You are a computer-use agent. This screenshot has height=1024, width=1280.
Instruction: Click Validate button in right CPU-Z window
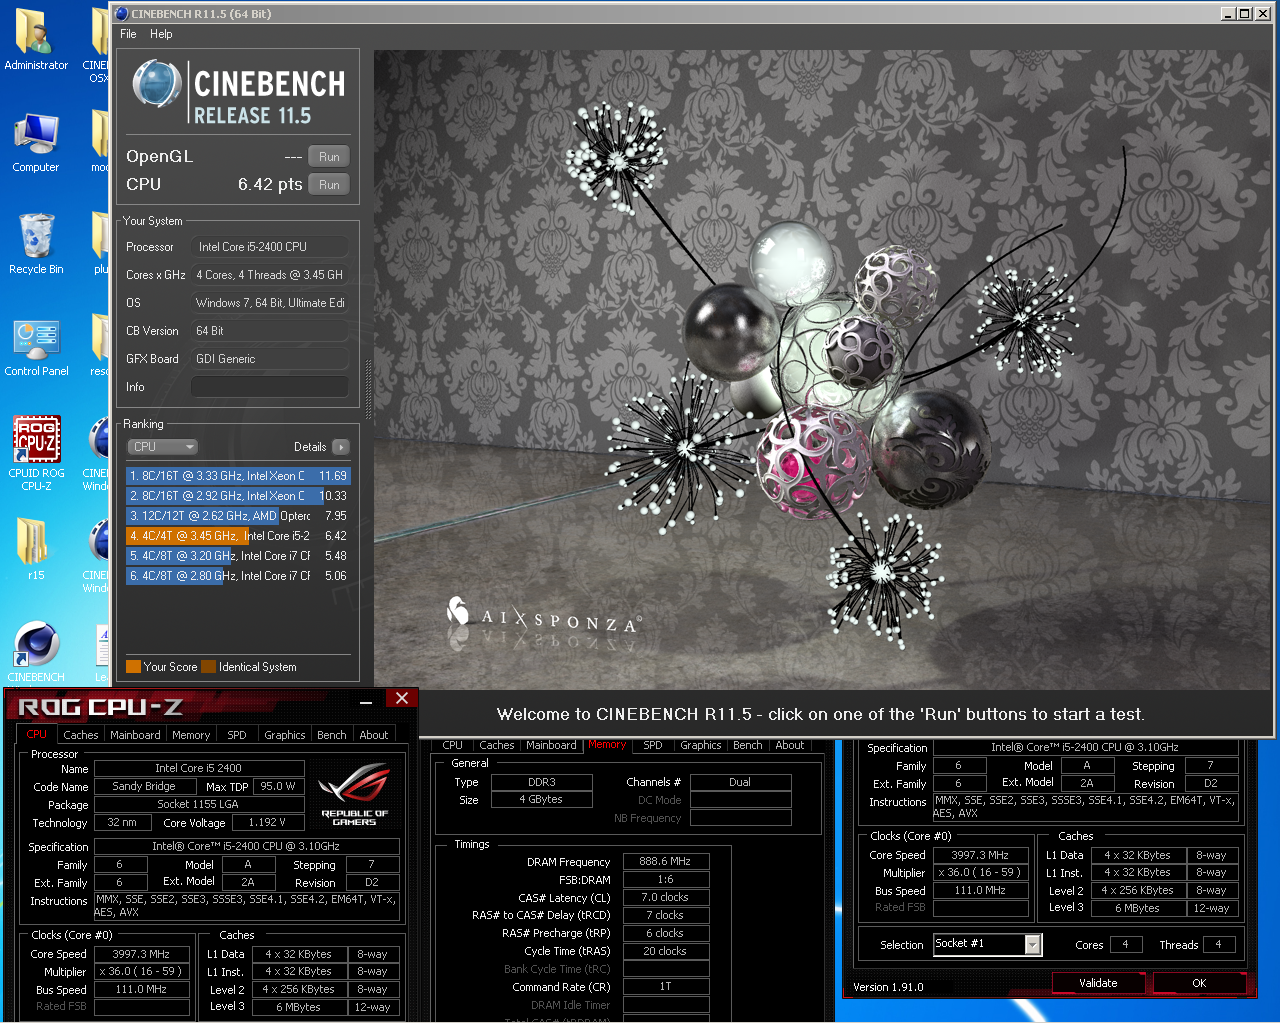coord(1098,983)
